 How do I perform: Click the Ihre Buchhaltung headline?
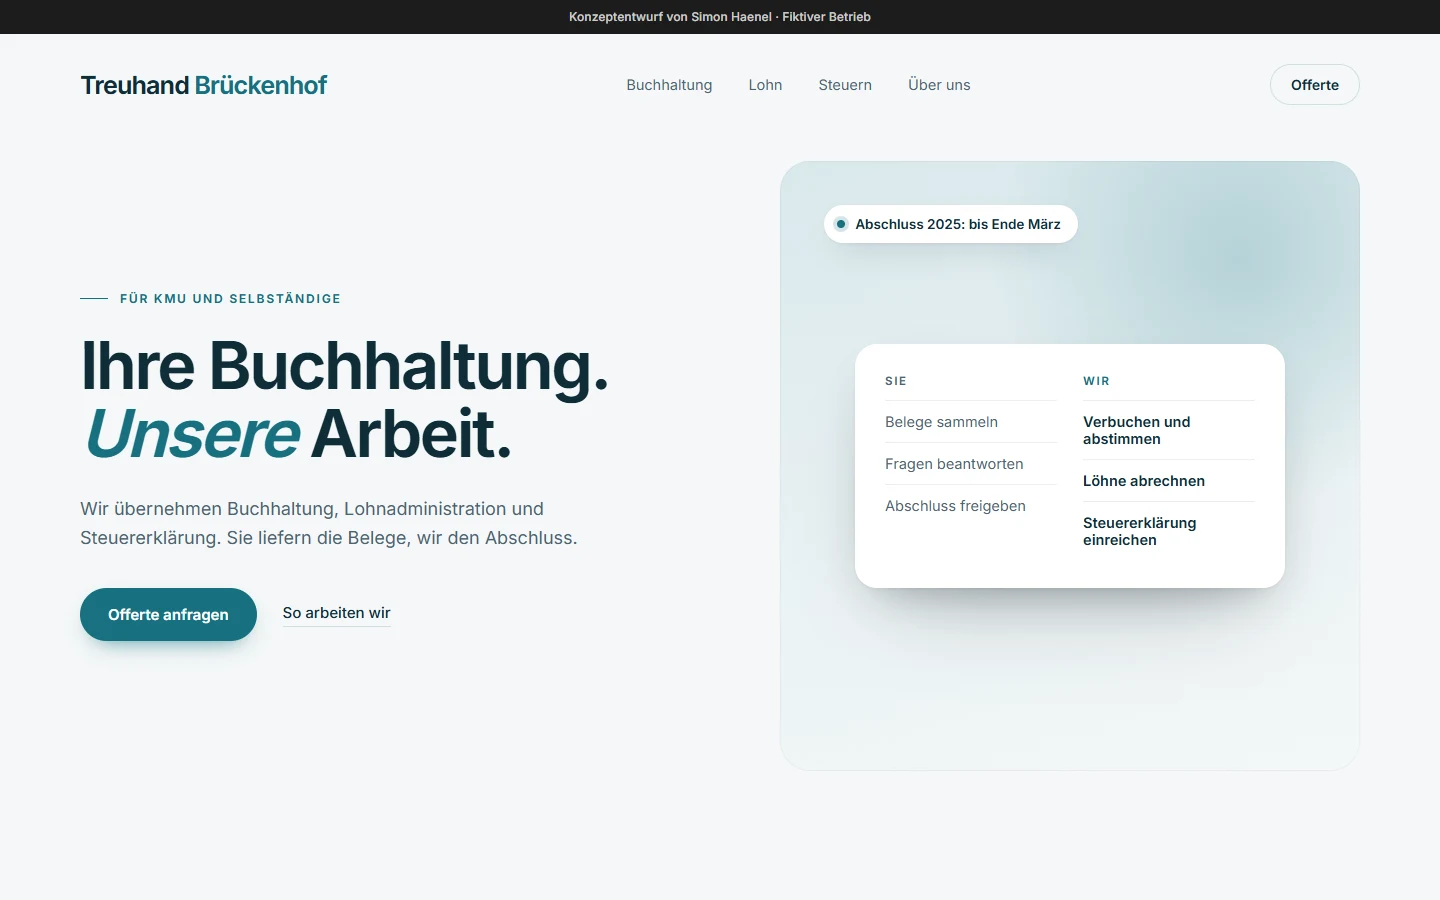point(344,366)
